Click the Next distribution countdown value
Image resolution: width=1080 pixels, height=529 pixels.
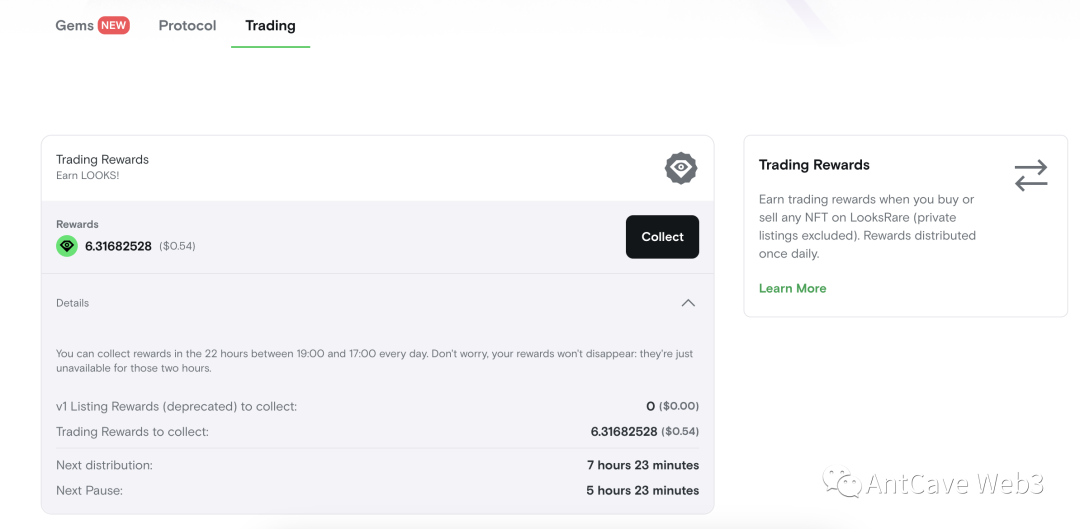pyautogui.click(x=642, y=465)
